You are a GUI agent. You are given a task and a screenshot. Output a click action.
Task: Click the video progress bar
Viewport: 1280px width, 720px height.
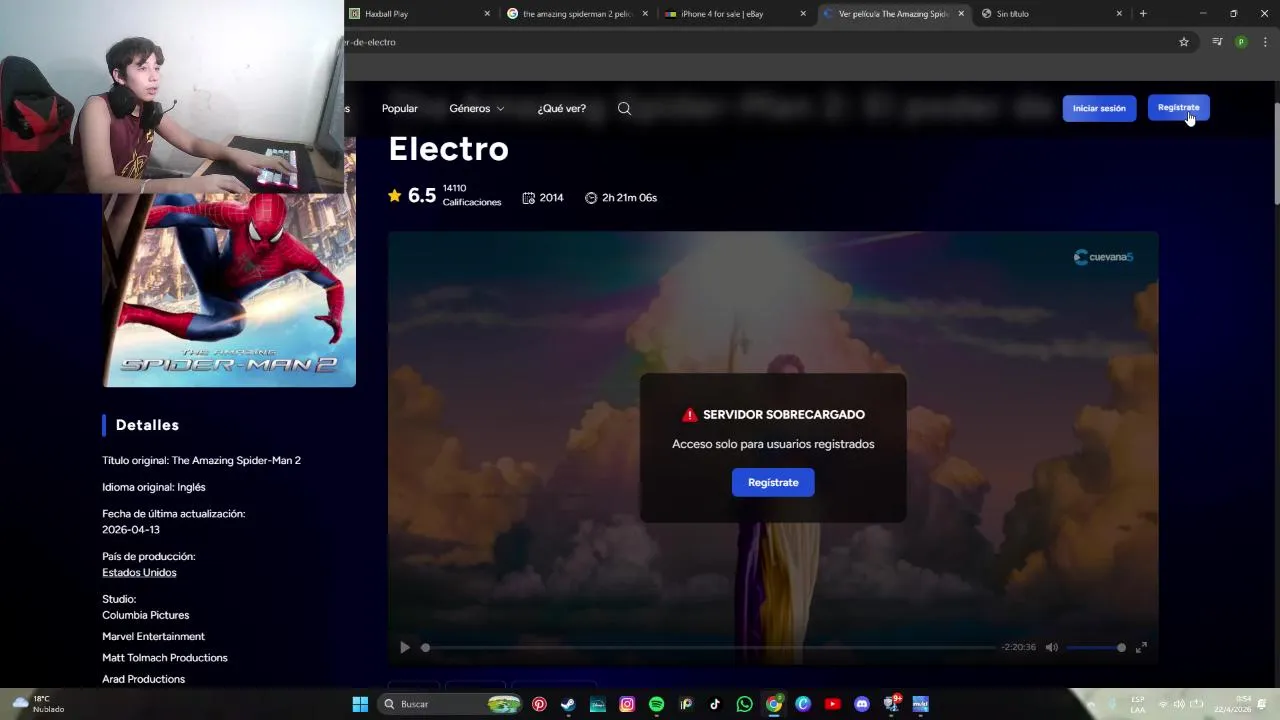coord(710,648)
